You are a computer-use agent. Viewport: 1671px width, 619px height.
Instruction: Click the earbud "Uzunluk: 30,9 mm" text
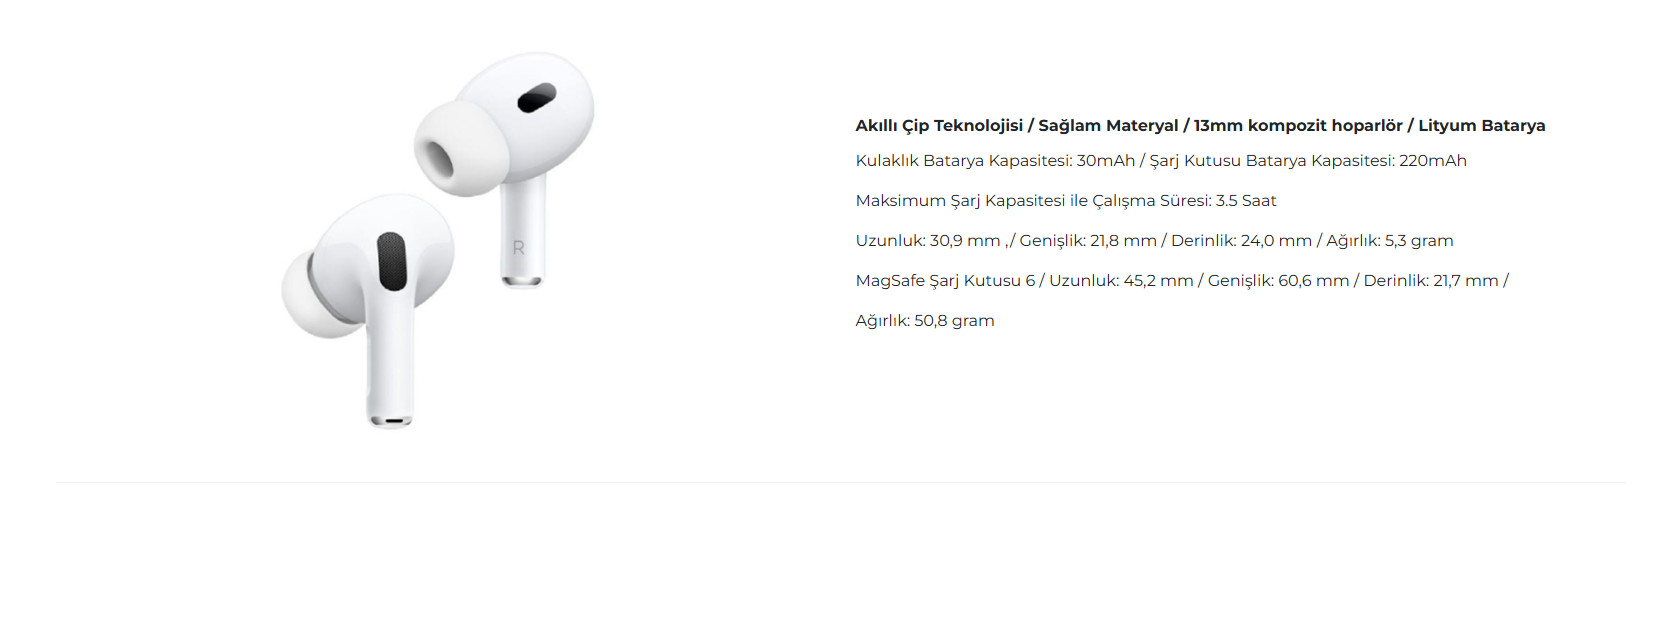pyautogui.click(x=928, y=241)
